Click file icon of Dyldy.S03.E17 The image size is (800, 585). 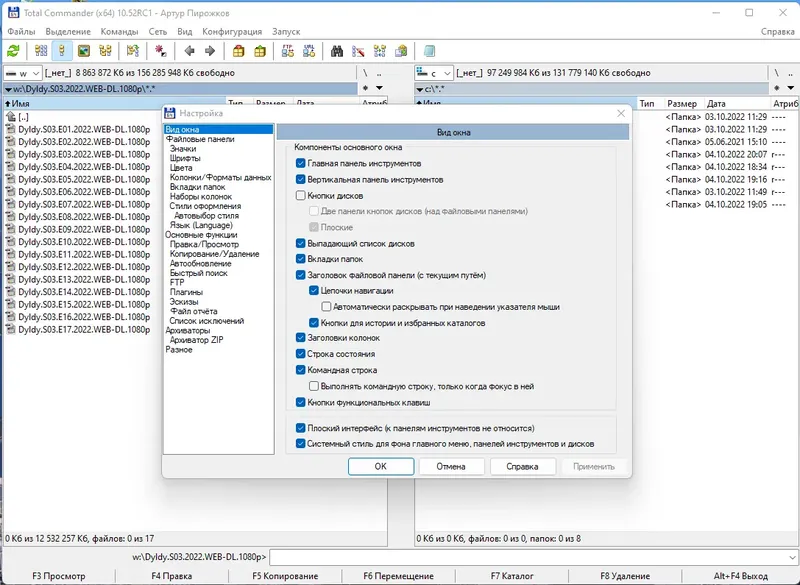[10, 329]
